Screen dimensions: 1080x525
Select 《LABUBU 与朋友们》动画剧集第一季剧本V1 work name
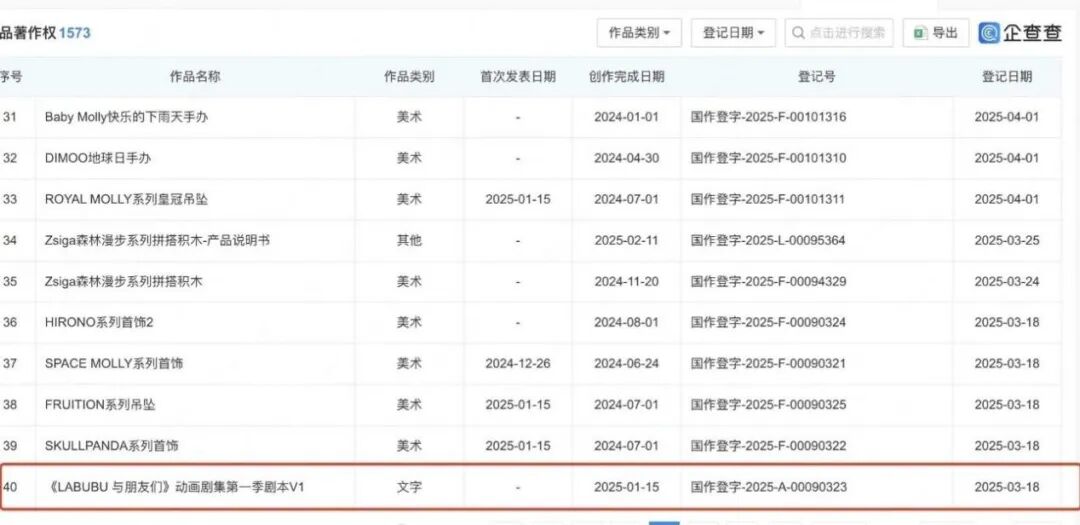click(x=175, y=487)
